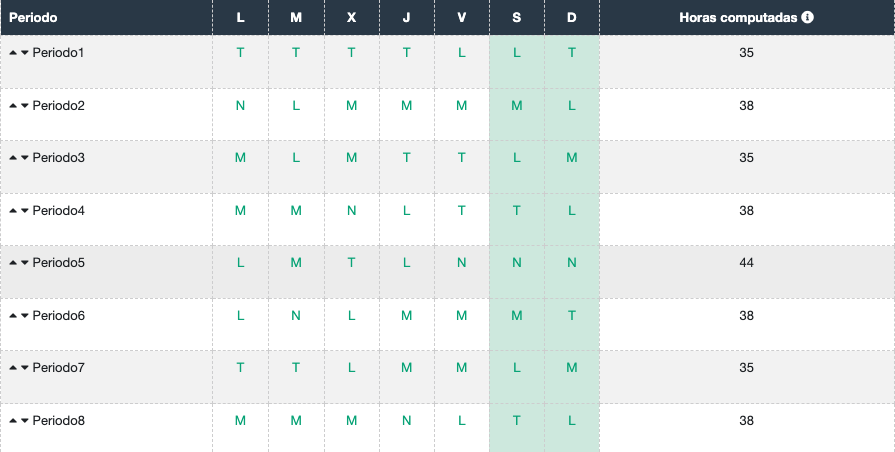Click the up arrow for Periodo7
Screen dimensions: 895x452
pos(13,368)
